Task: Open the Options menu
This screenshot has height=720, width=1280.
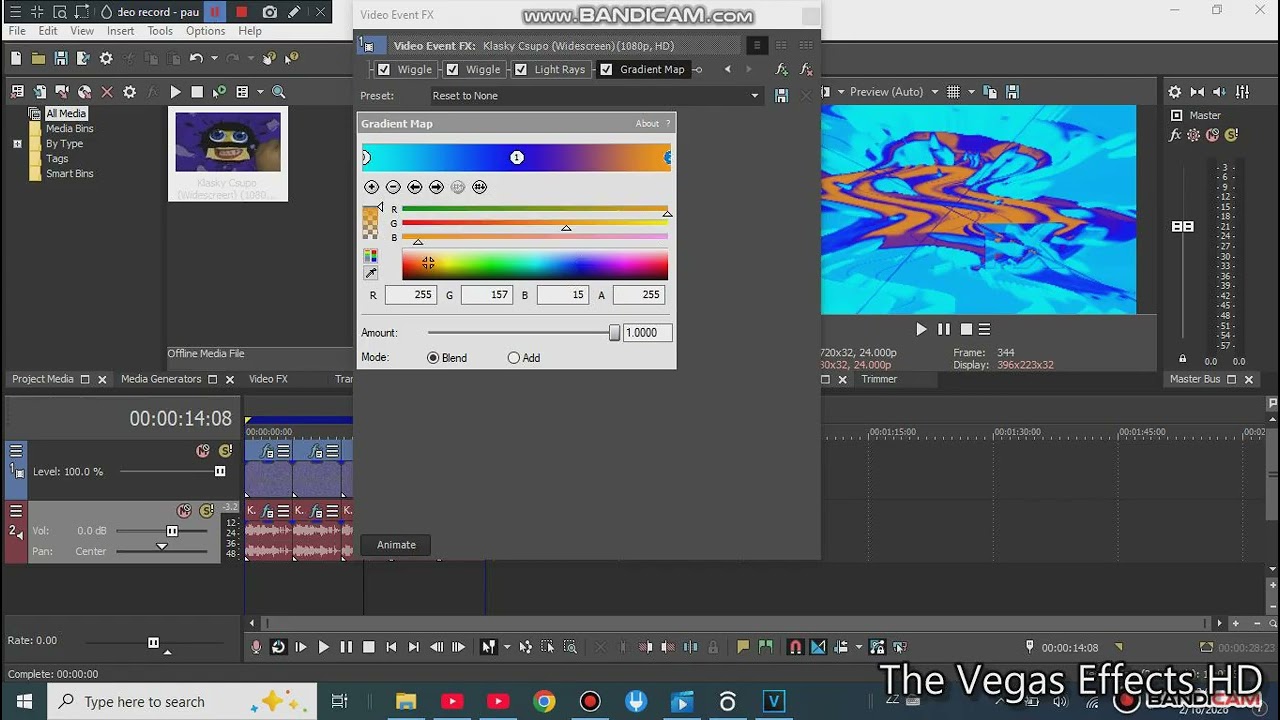Action: [x=205, y=31]
